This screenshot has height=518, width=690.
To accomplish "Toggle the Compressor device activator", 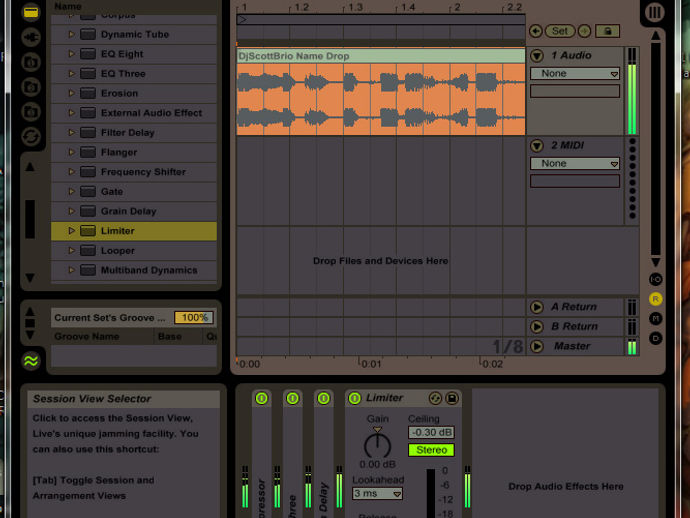I will [x=261, y=398].
